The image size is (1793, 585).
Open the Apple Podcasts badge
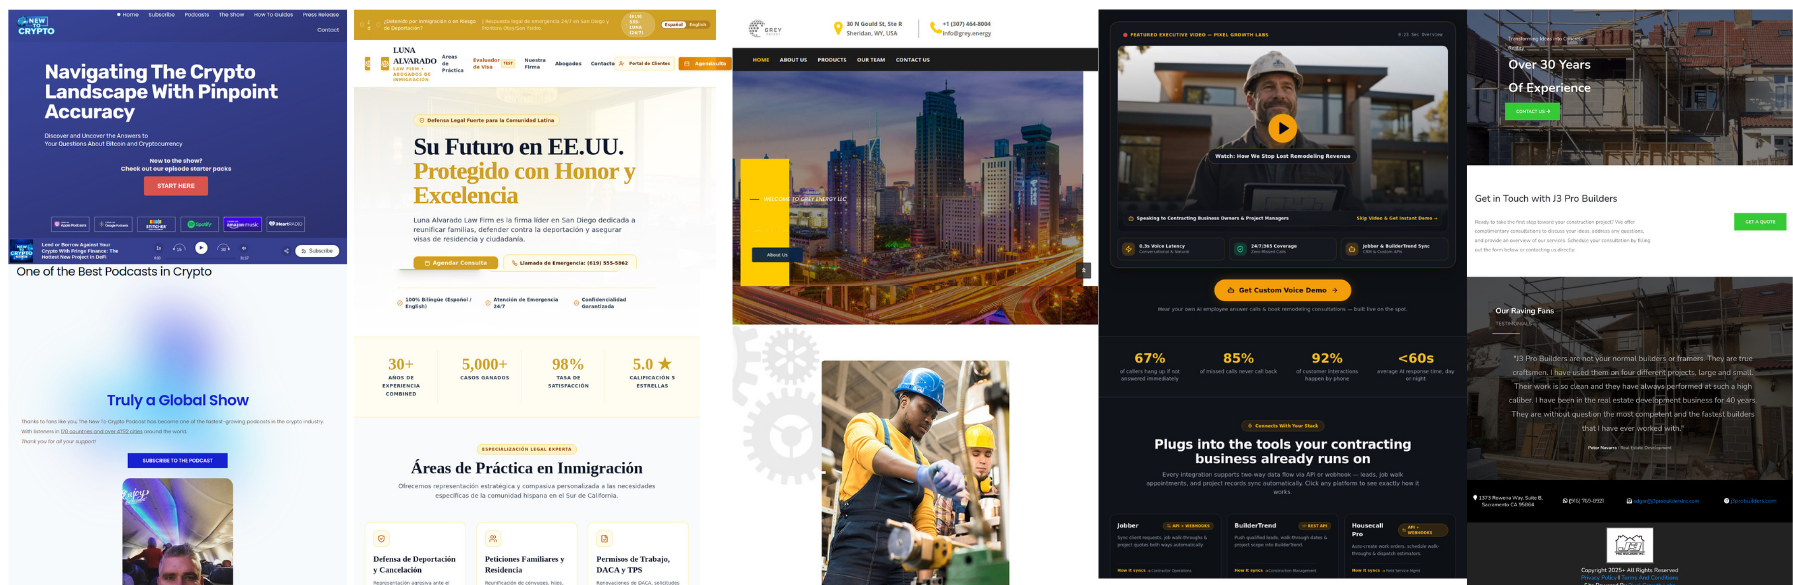click(x=71, y=224)
